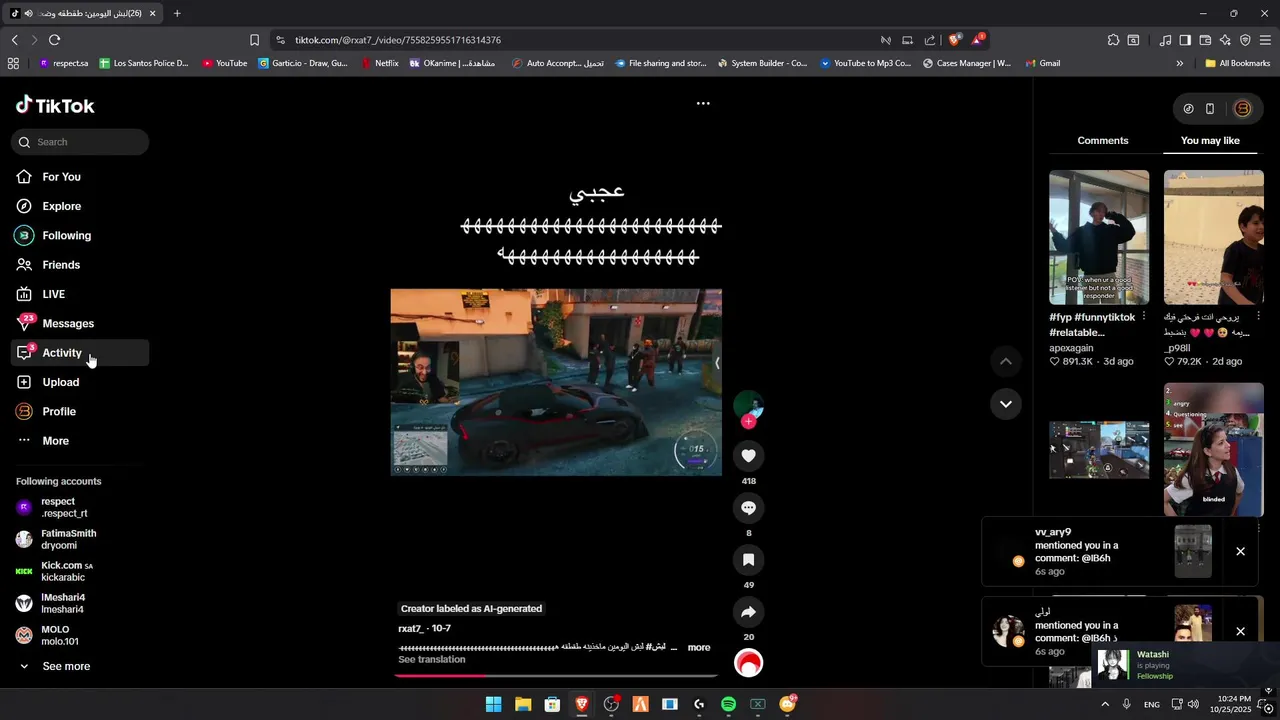Open apexagain suggested video thumbnail
1280x720 pixels.
1099,237
